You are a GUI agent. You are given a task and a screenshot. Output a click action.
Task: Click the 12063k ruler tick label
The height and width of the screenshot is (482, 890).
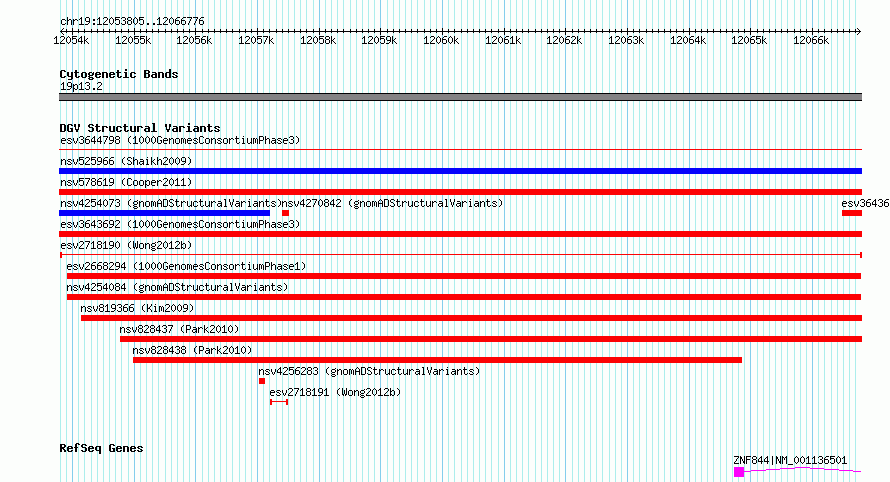pyautogui.click(x=626, y=40)
